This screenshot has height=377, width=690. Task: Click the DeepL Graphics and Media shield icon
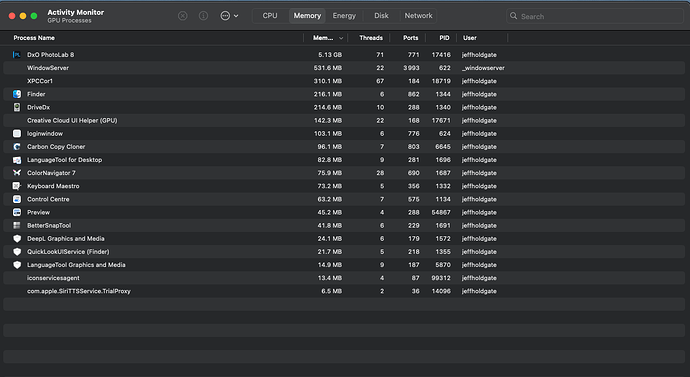coord(17,239)
